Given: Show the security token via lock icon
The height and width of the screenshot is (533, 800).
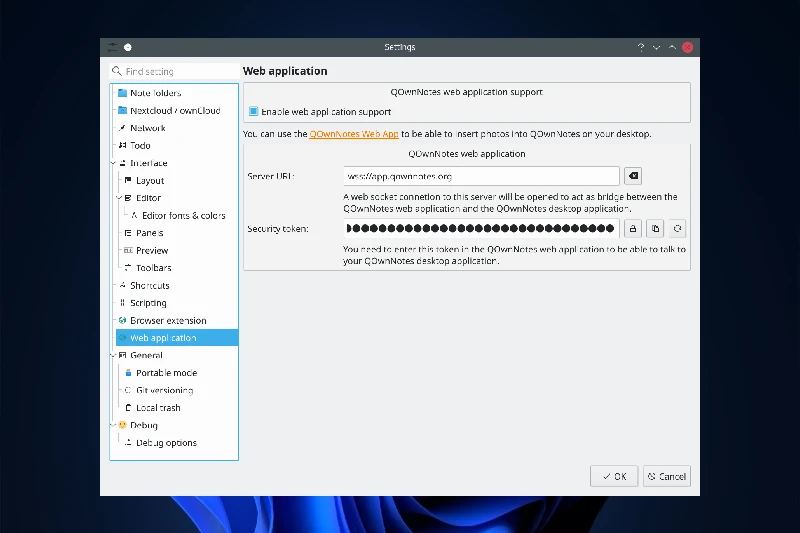Looking at the screenshot, I should 633,229.
